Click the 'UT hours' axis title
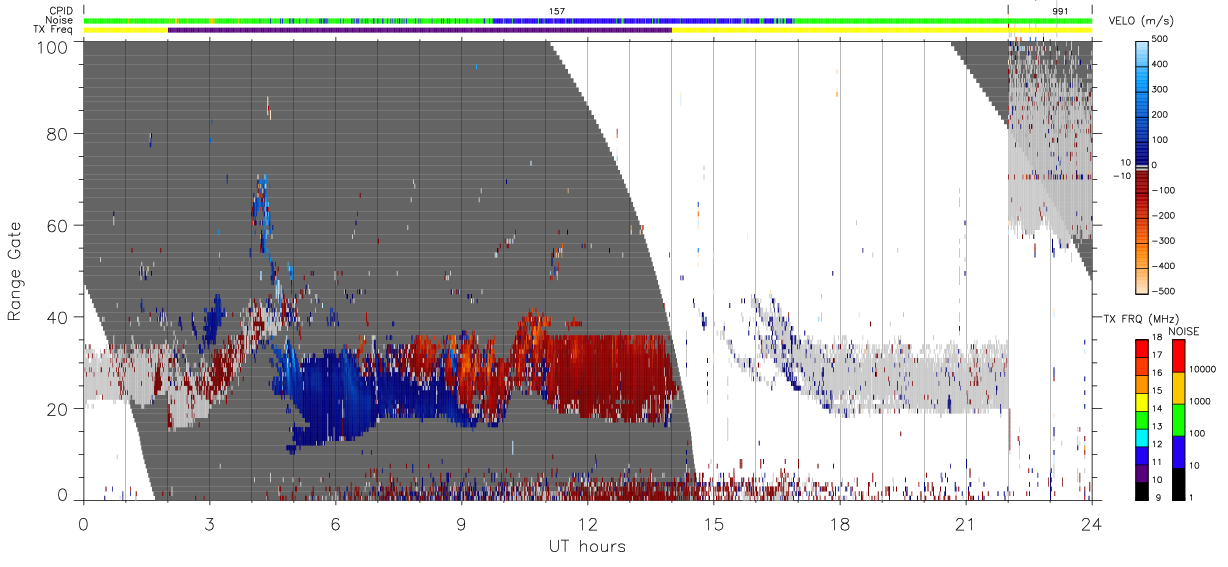1228x567 pixels. 587,546
